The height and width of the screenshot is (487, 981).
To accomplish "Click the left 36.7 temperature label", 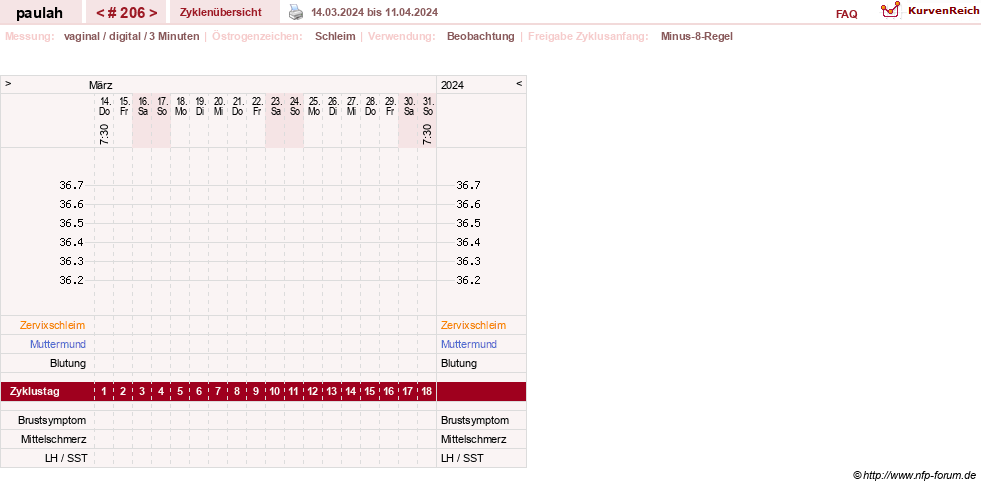I will (71, 185).
